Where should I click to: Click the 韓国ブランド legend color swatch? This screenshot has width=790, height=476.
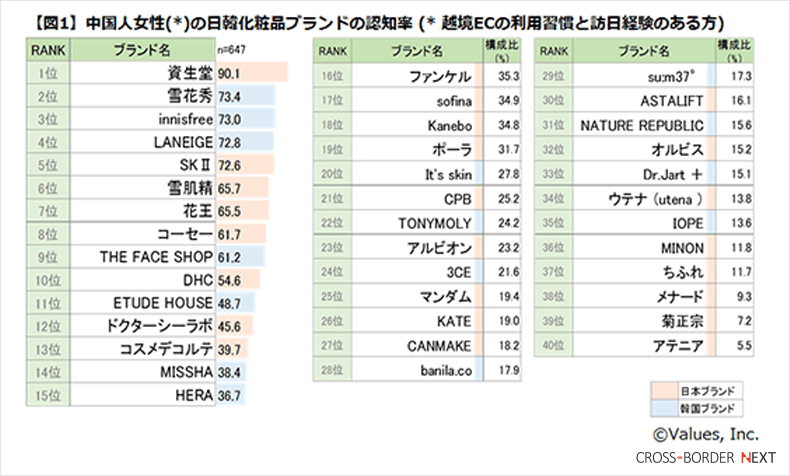click(664, 408)
